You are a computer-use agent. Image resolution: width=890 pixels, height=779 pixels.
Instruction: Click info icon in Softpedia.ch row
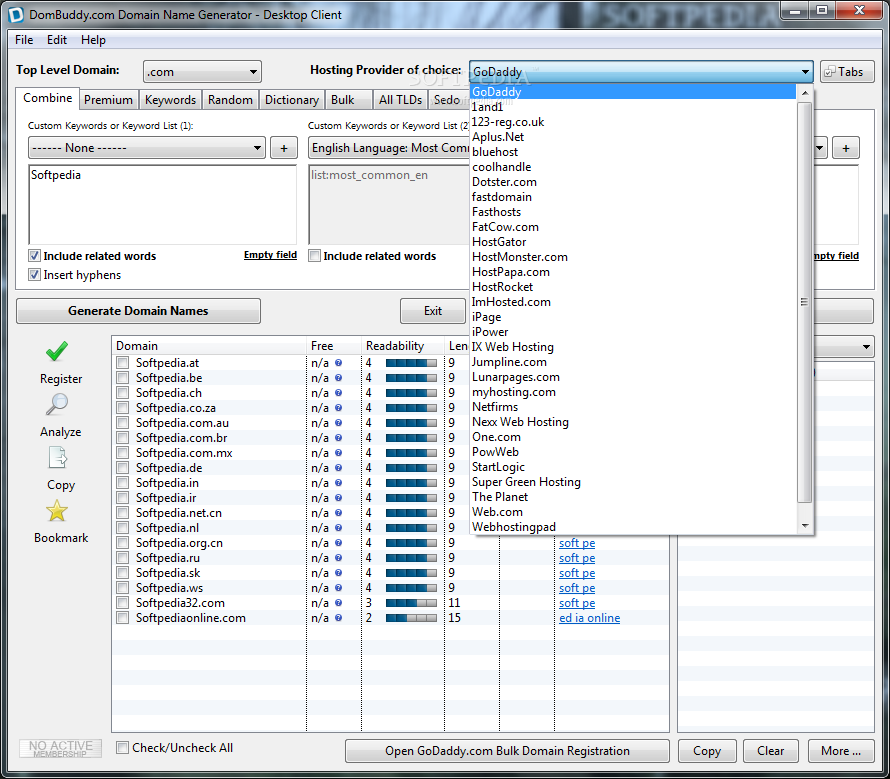pyautogui.click(x=338, y=393)
